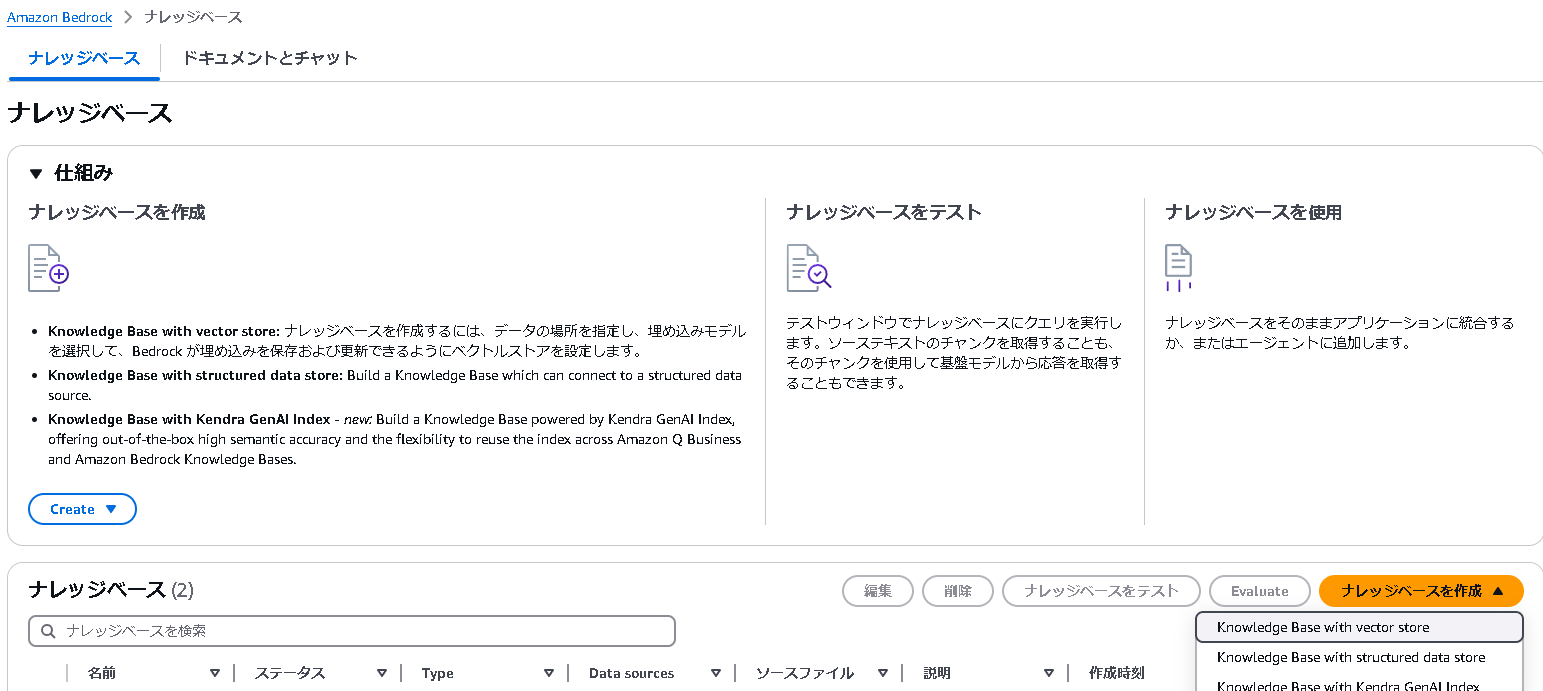
Task: Click the Amazon Bedrock breadcrumb link
Action: (x=60, y=17)
